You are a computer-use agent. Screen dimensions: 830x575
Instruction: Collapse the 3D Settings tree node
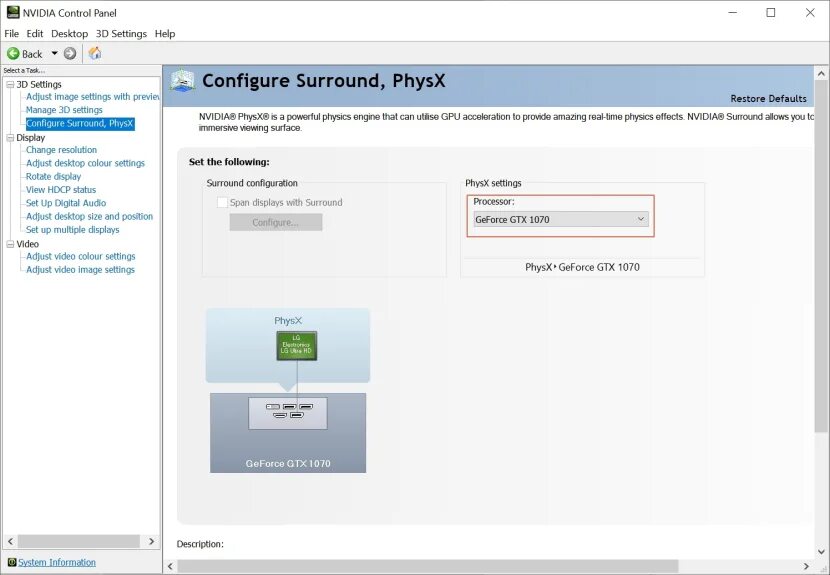coord(10,84)
